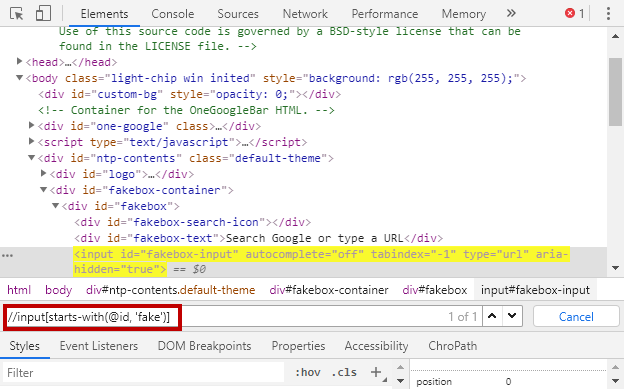The width and height of the screenshot is (624, 389).
Task: Click the DOM tree scroll down arrow
Action: point(615,268)
